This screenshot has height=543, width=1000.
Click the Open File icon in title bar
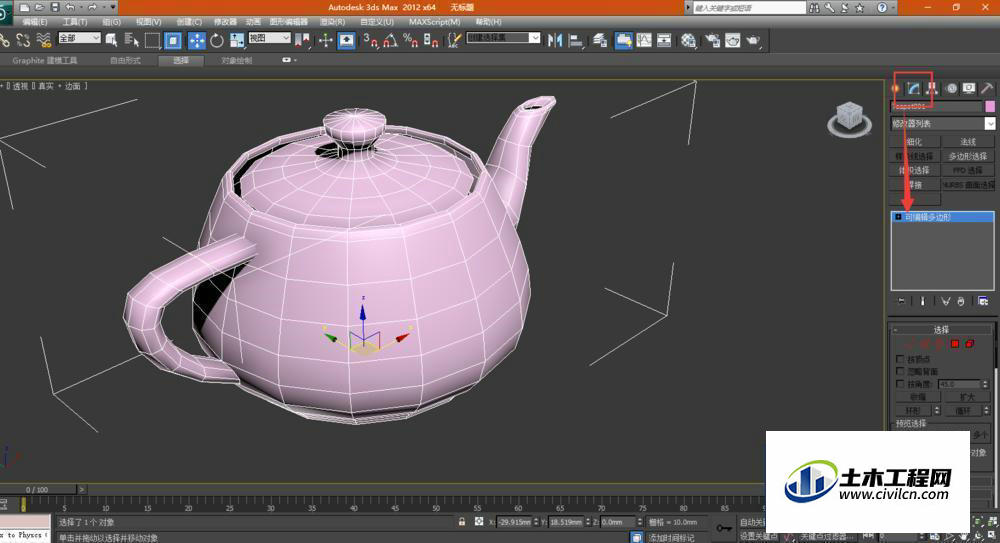click(39, 7)
